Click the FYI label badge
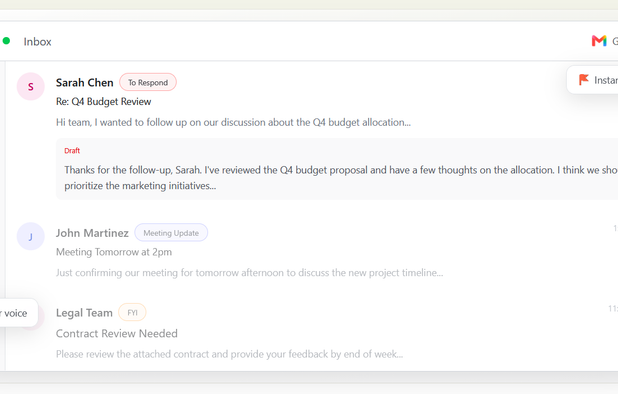 click(x=132, y=313)
